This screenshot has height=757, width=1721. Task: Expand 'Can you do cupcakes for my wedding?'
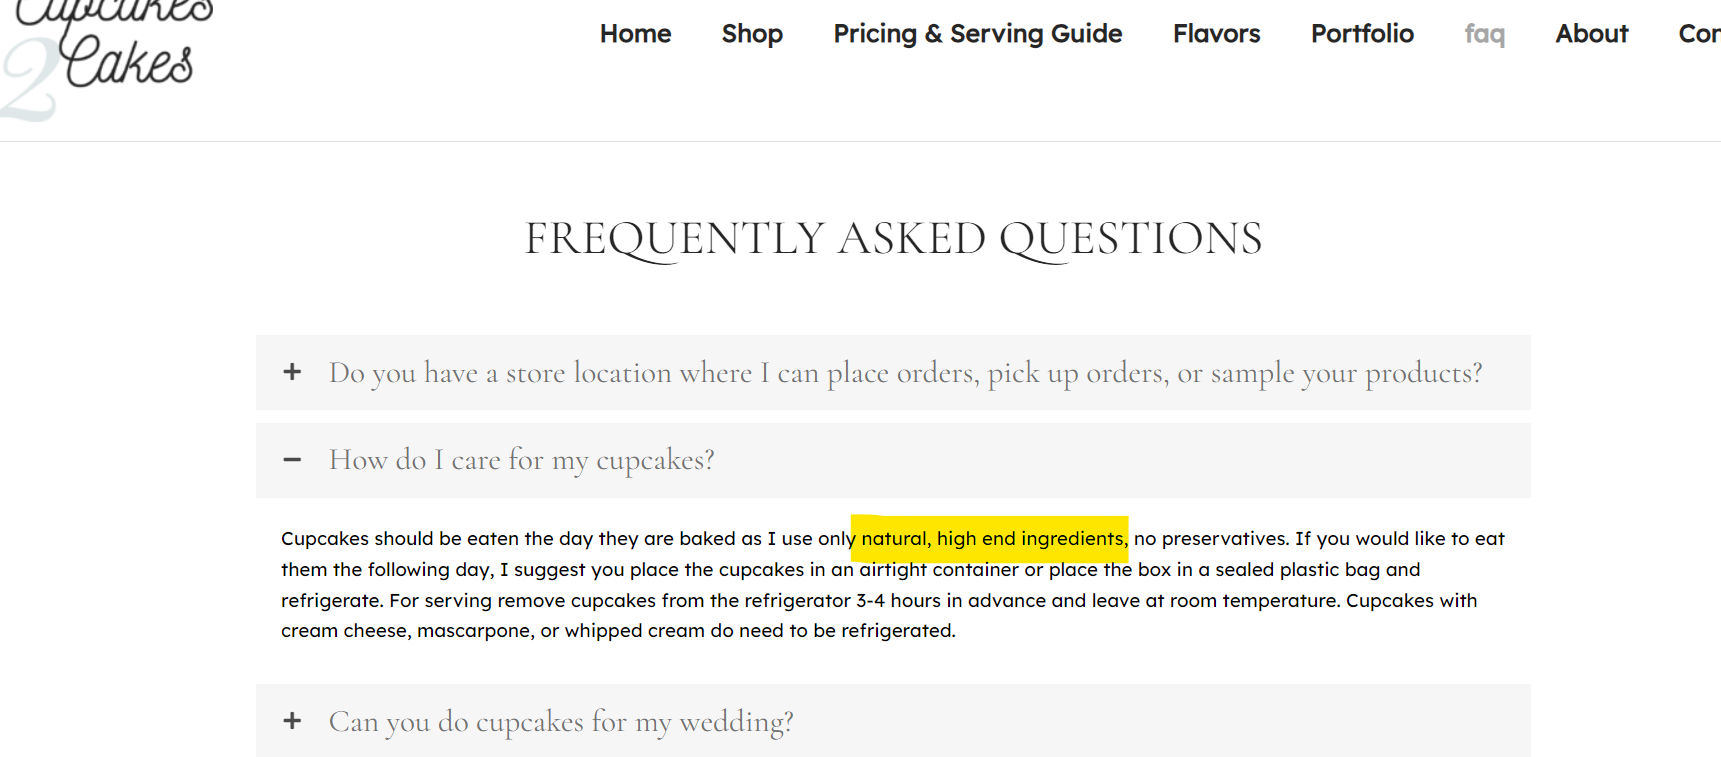[x=560, y=721]
